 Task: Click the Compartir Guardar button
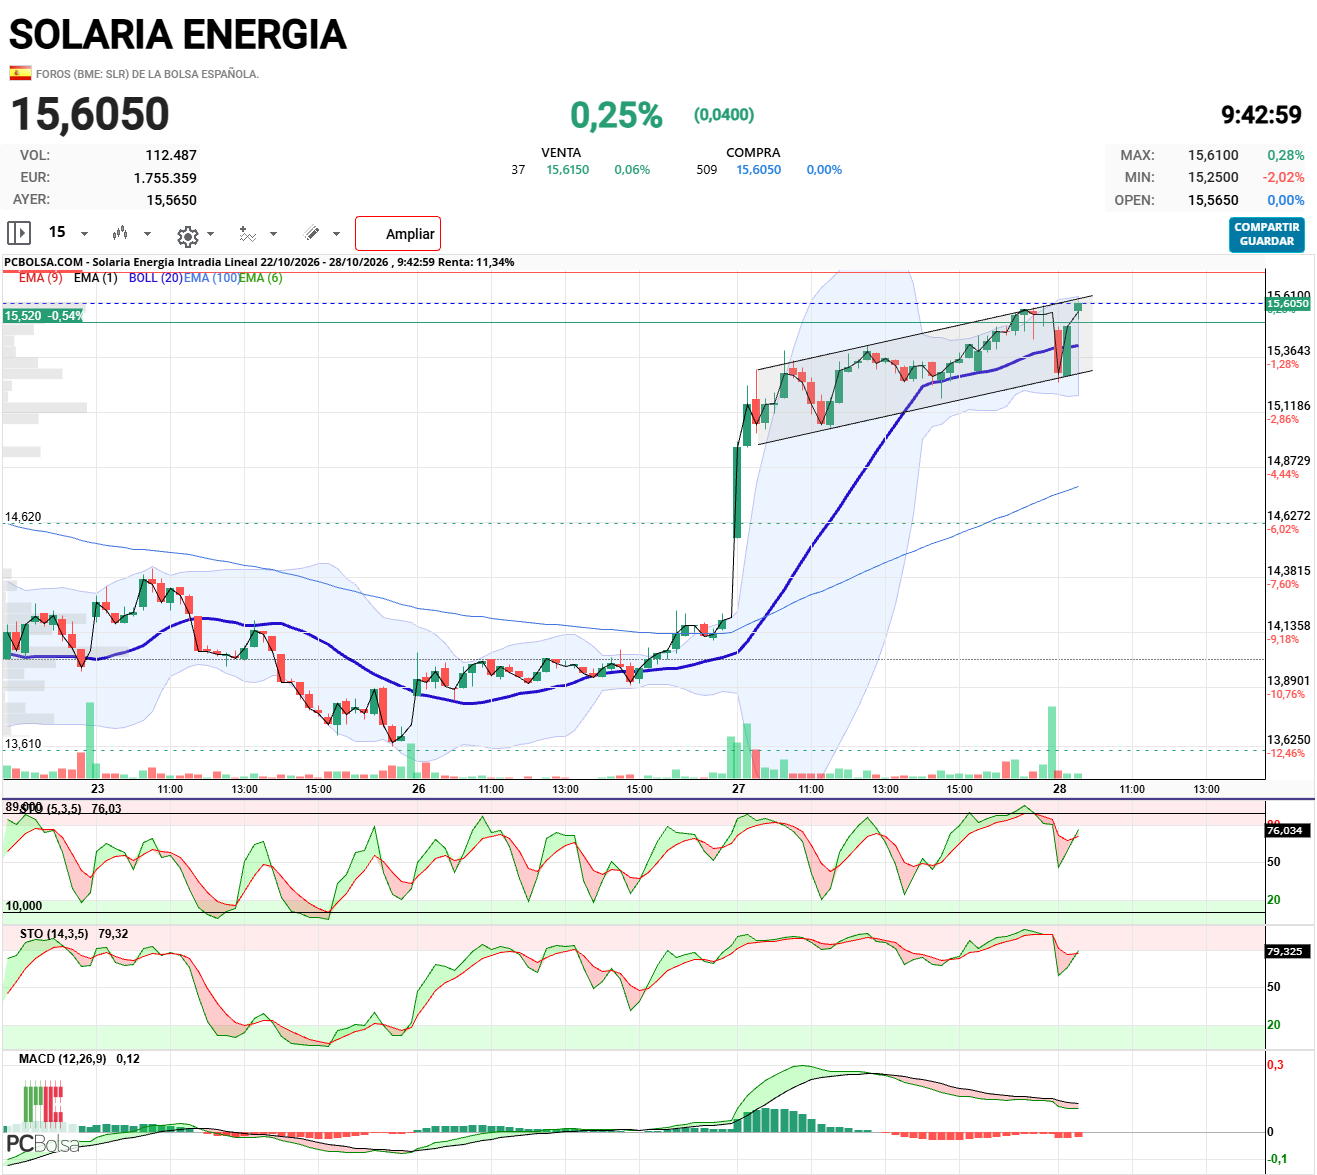point(1267,234)
